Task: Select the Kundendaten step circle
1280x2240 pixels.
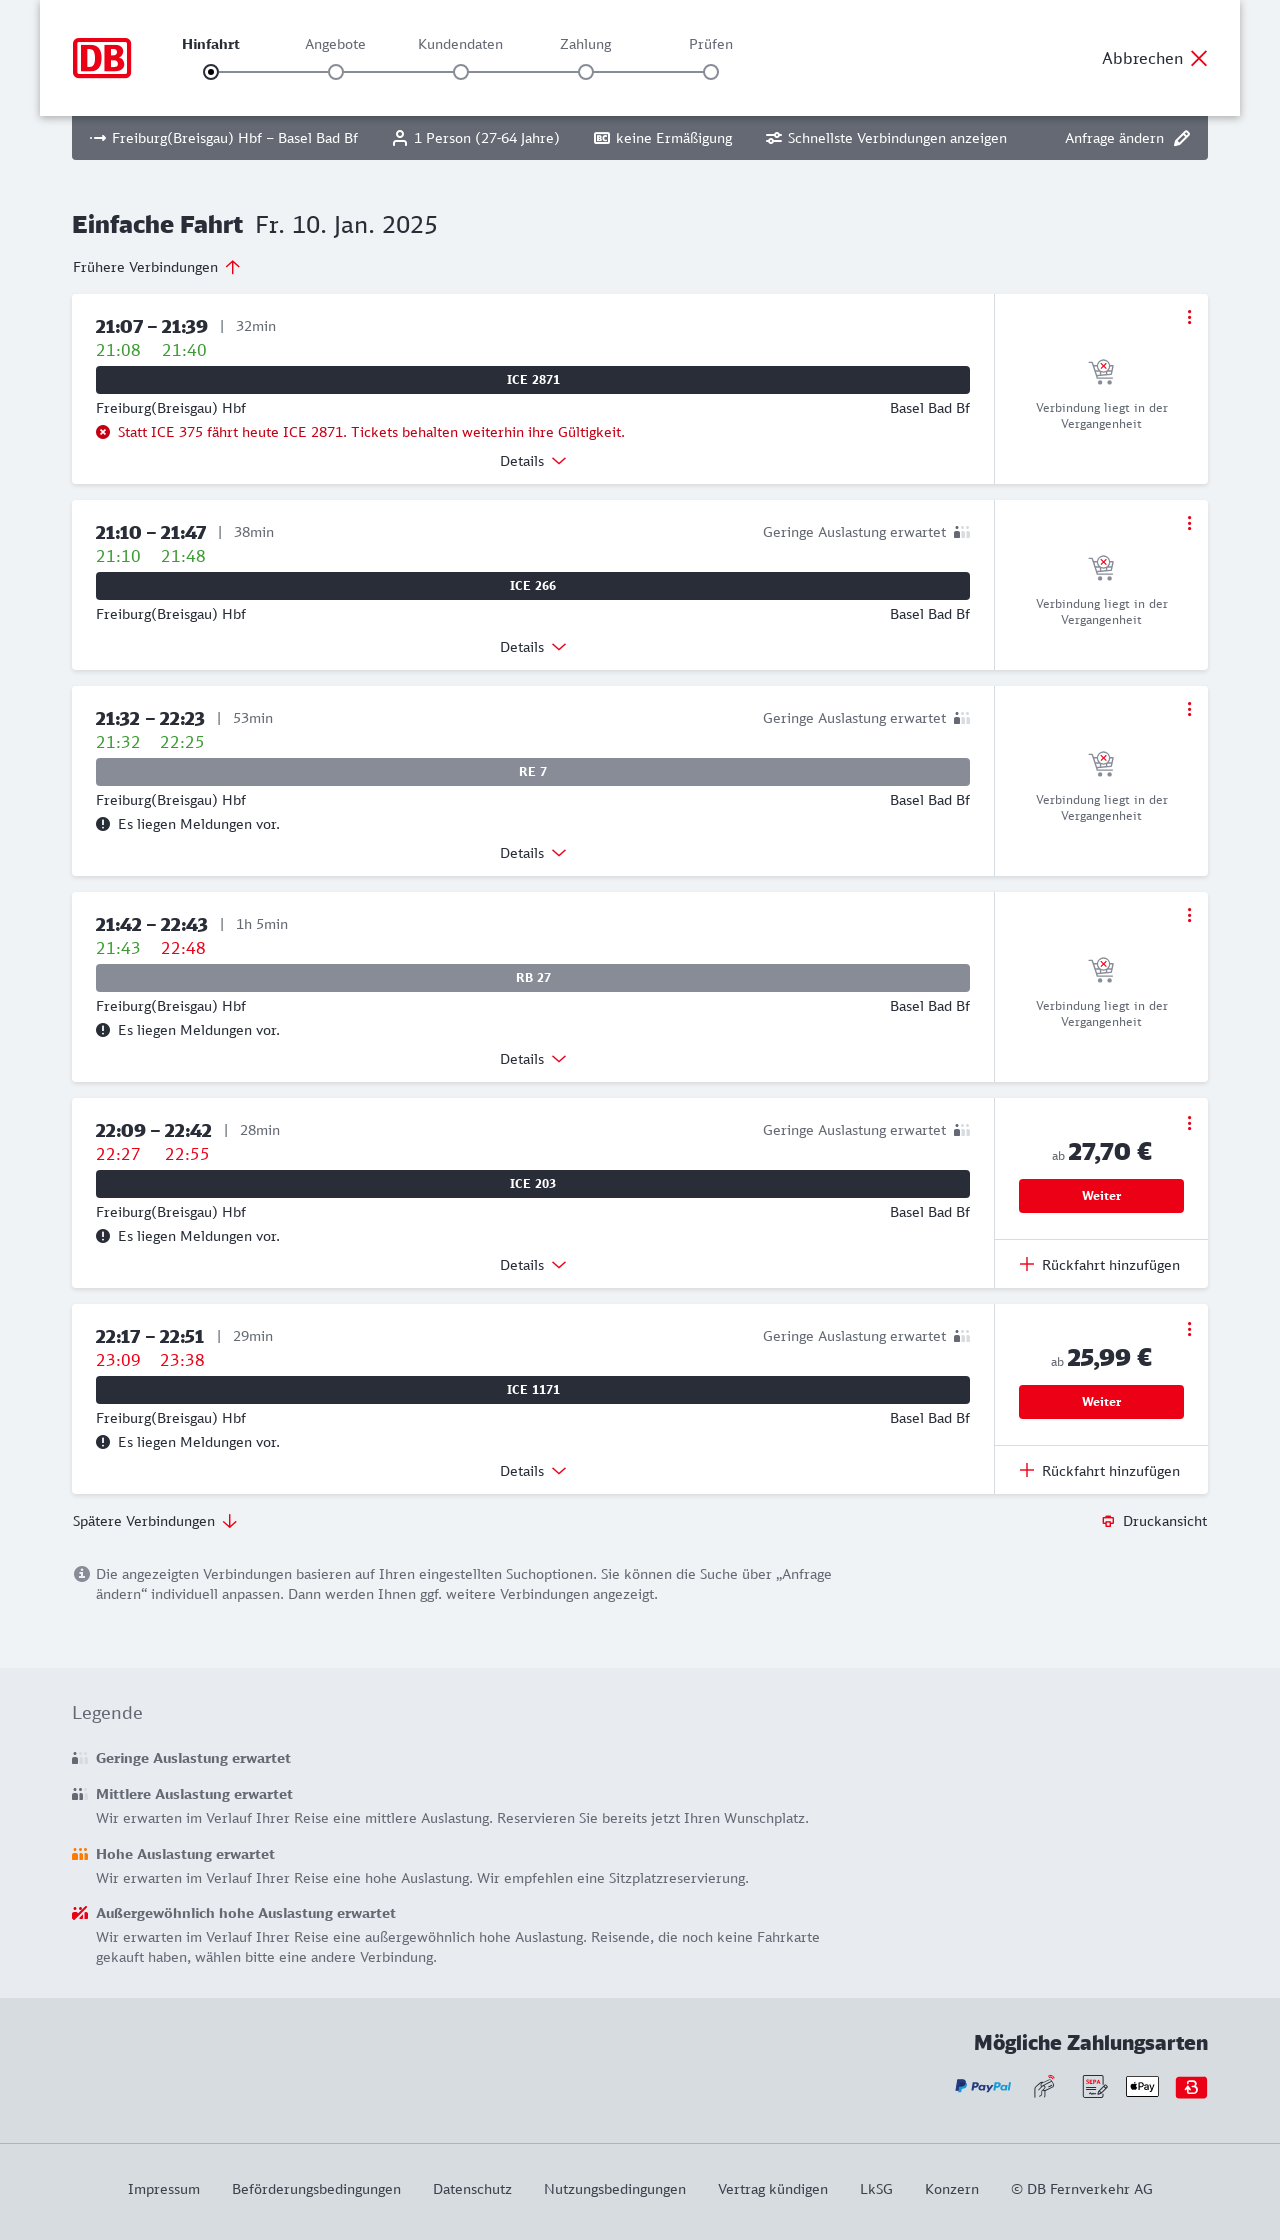Action: 461,72
